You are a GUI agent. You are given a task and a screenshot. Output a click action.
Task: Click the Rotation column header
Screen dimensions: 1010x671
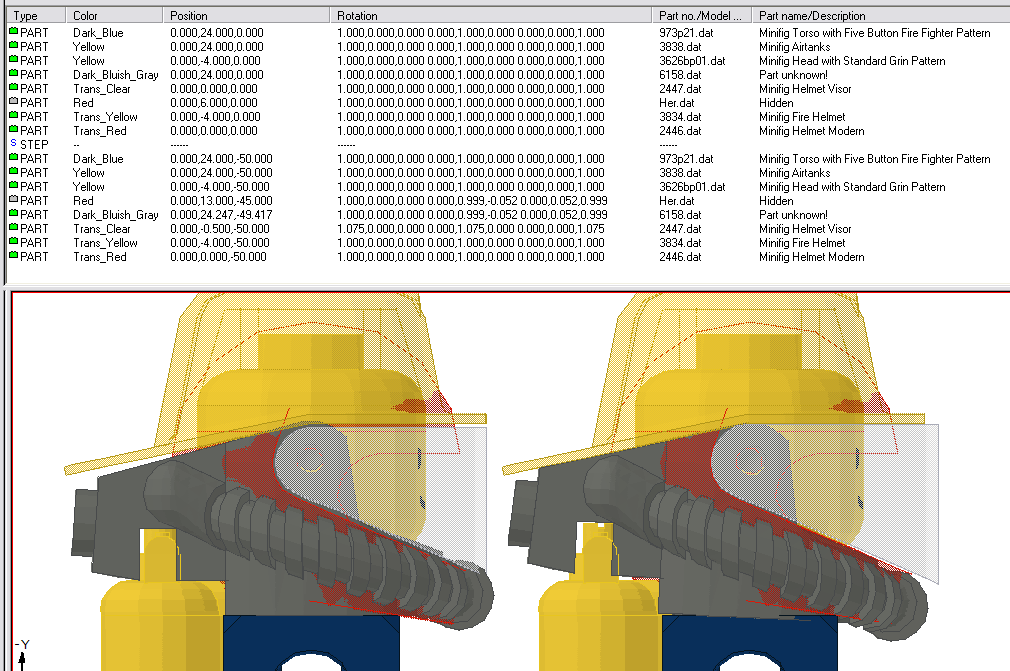point(491,15)
